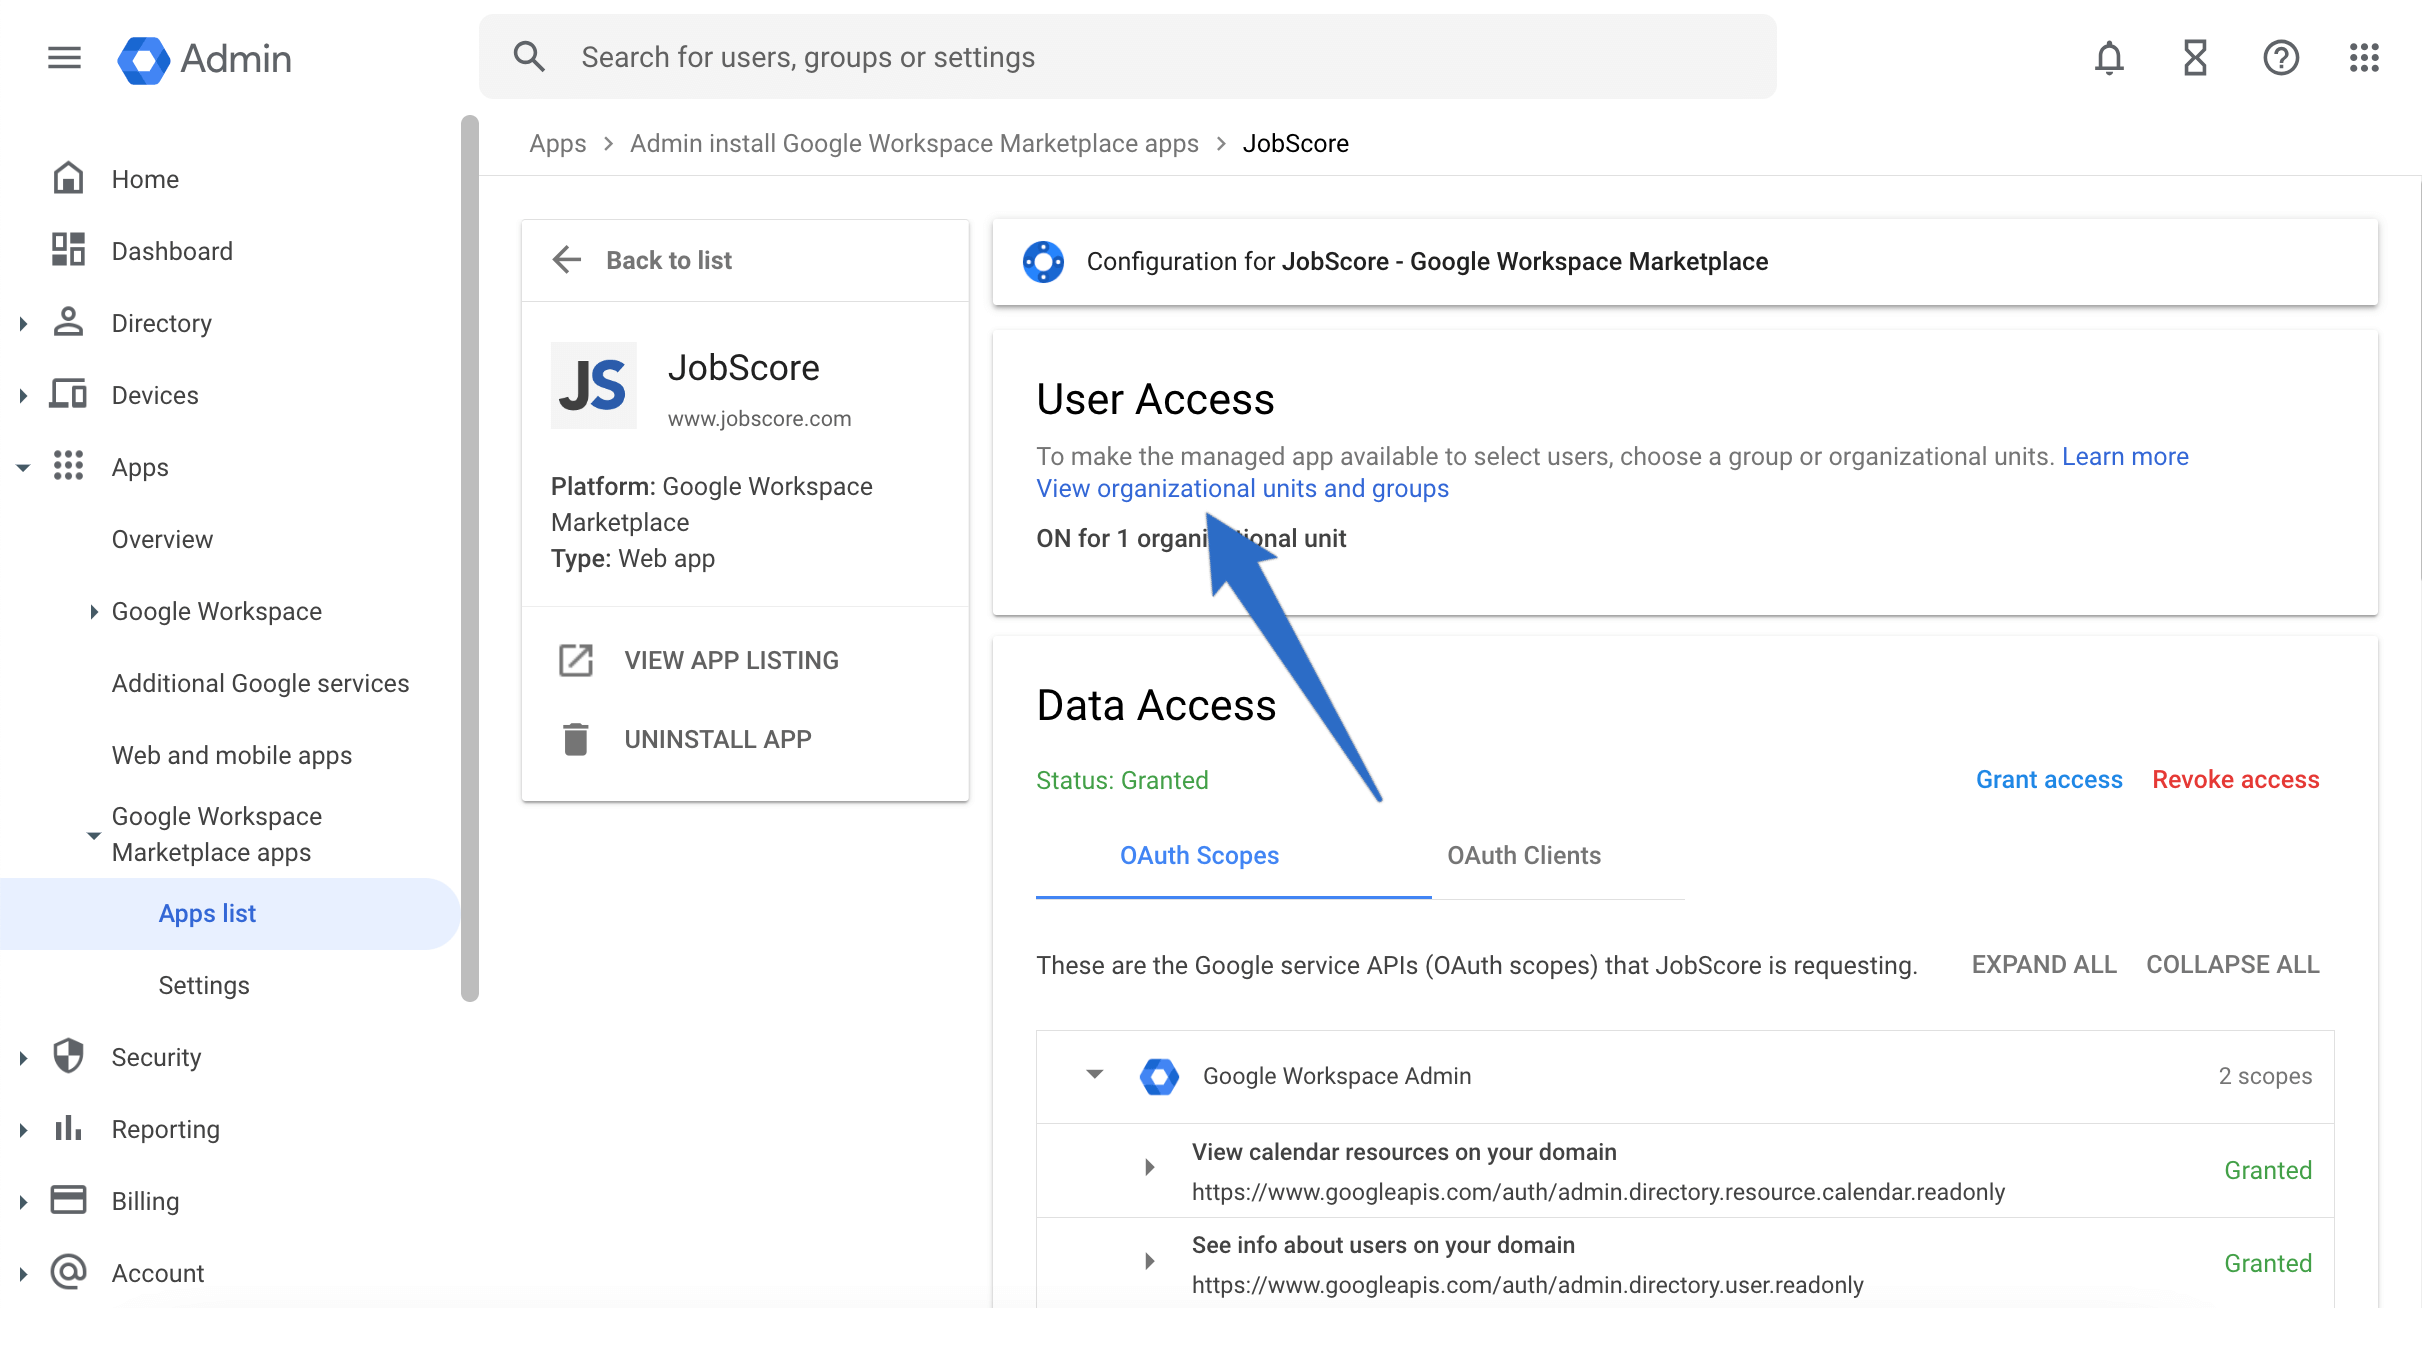Switch to the OAuth Scopes tab

[1199, 855]
